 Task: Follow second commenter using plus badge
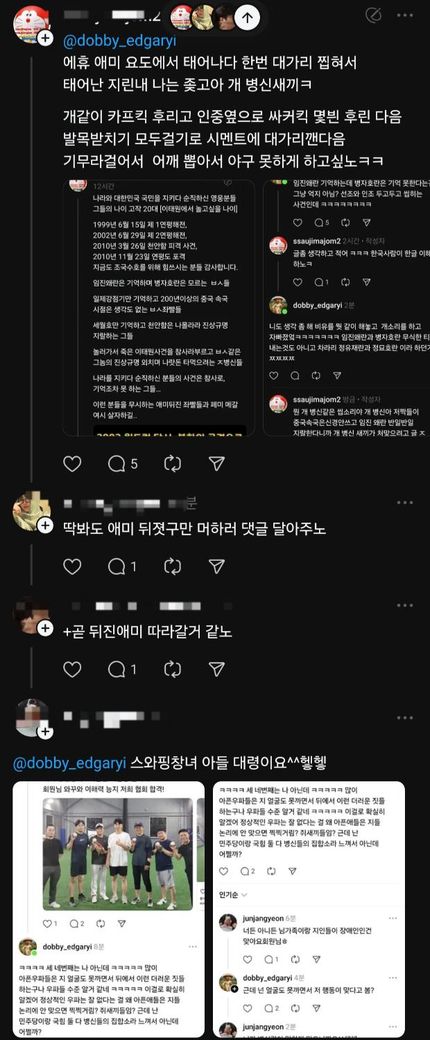45,525
